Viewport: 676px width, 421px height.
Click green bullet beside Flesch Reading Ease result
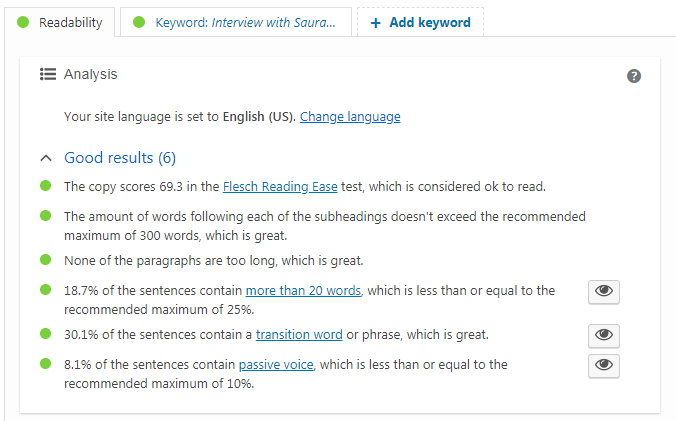pos(45,186)
